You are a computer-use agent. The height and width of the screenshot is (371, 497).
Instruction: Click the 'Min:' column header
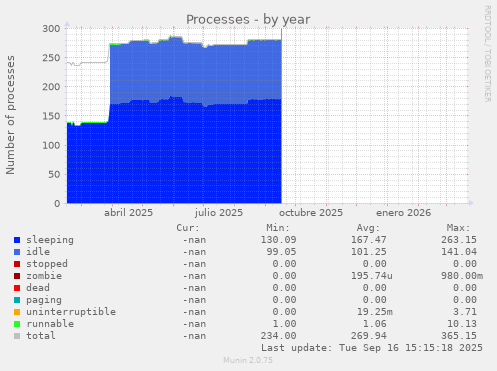278,228
